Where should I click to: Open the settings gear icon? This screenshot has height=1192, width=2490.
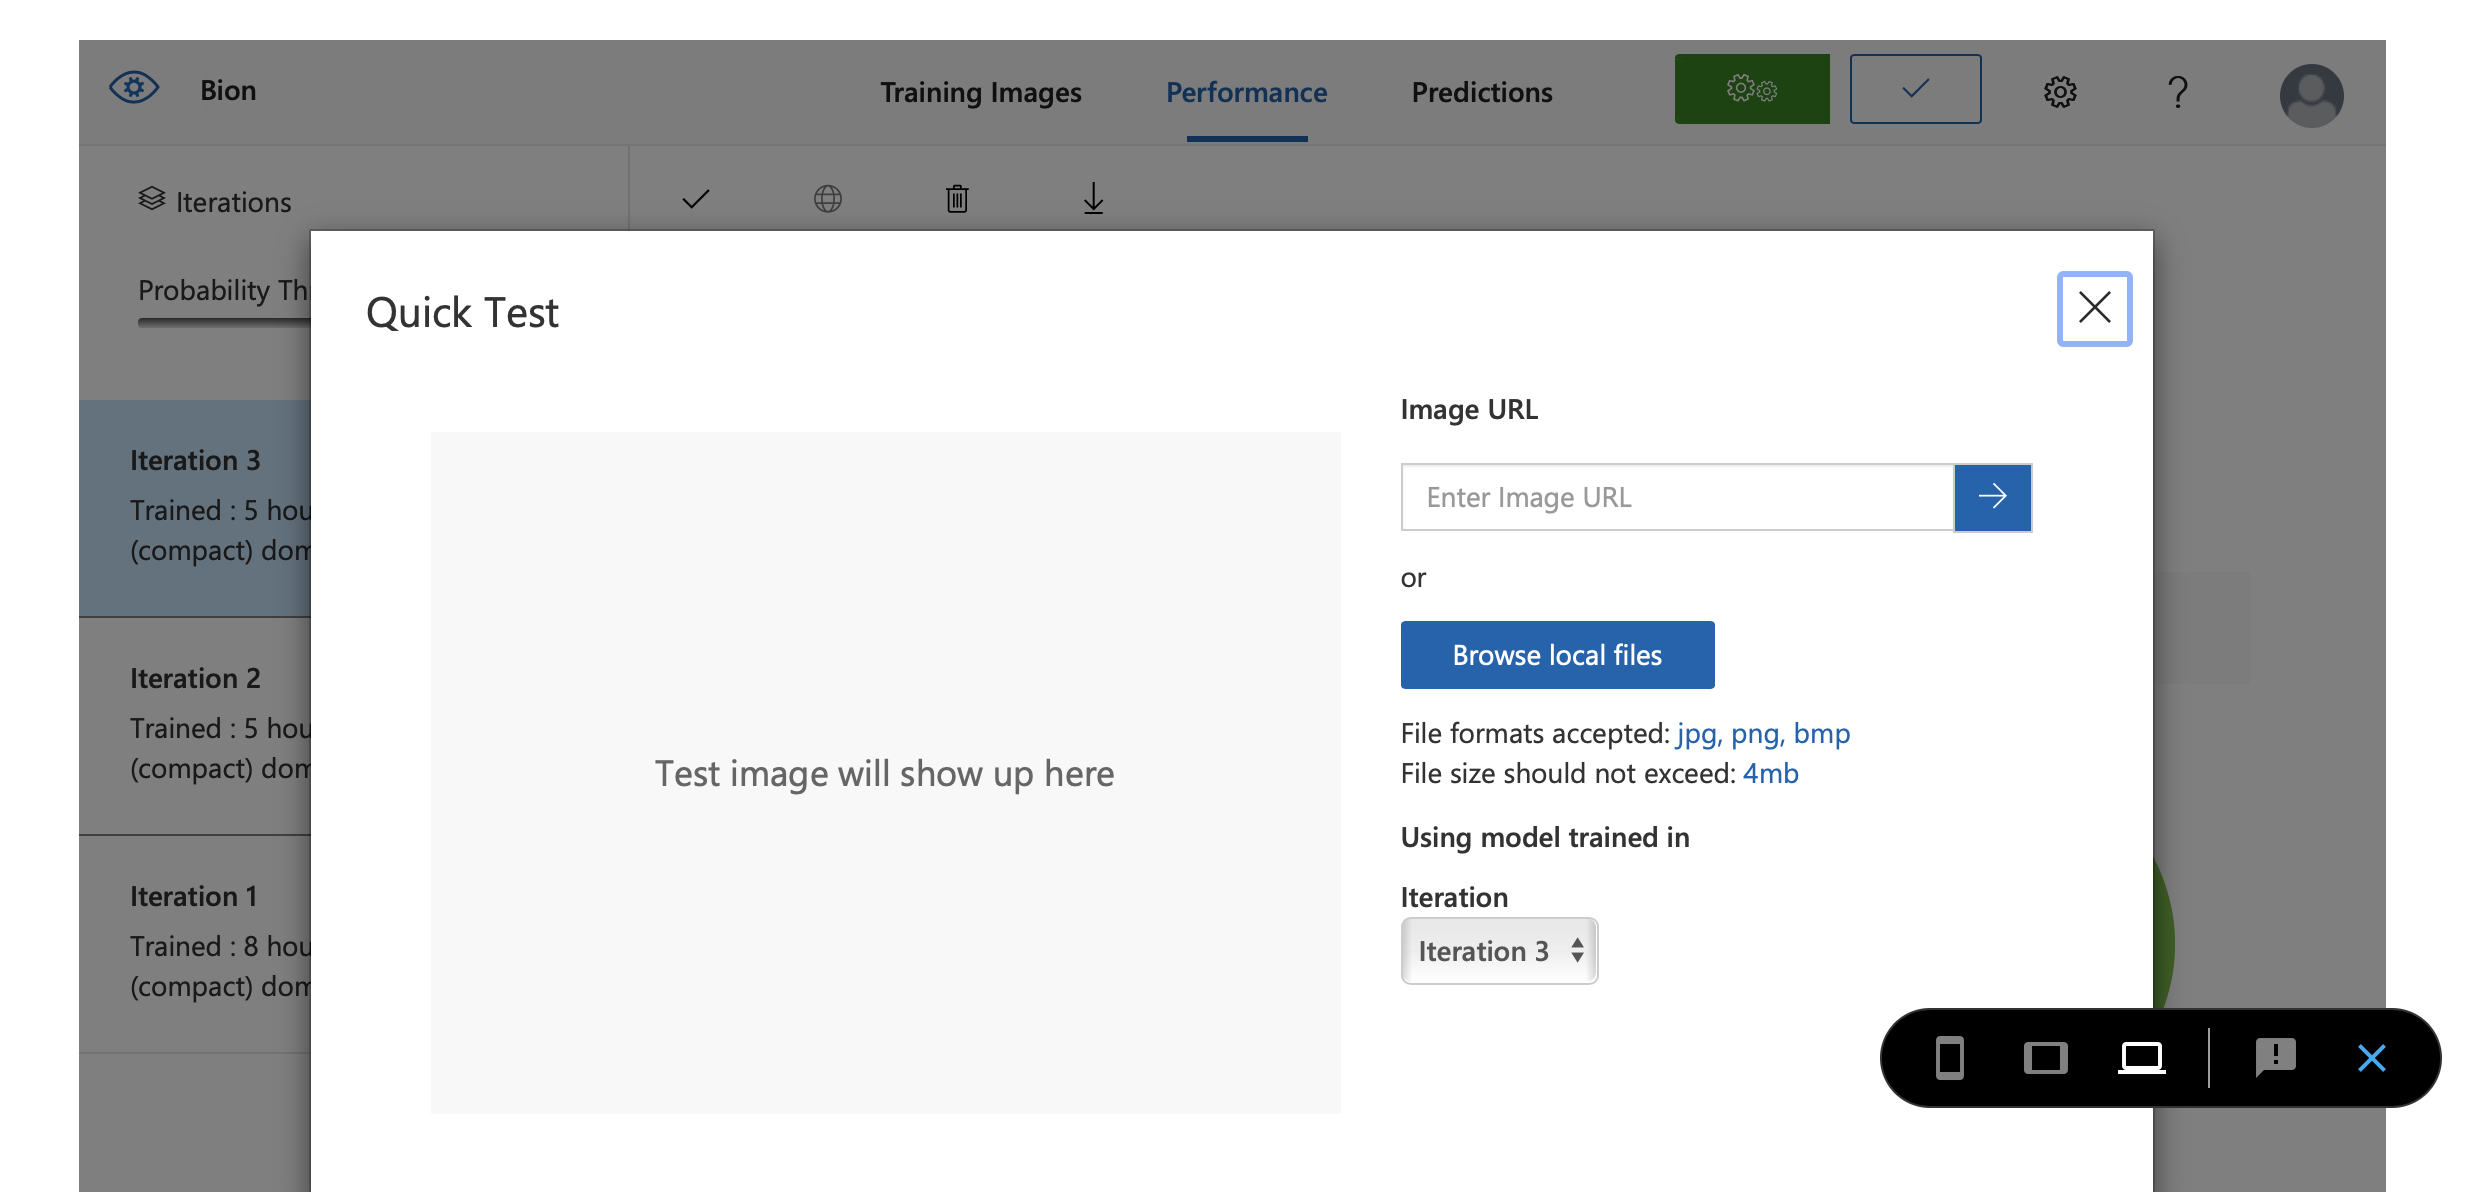[2059, 92]
